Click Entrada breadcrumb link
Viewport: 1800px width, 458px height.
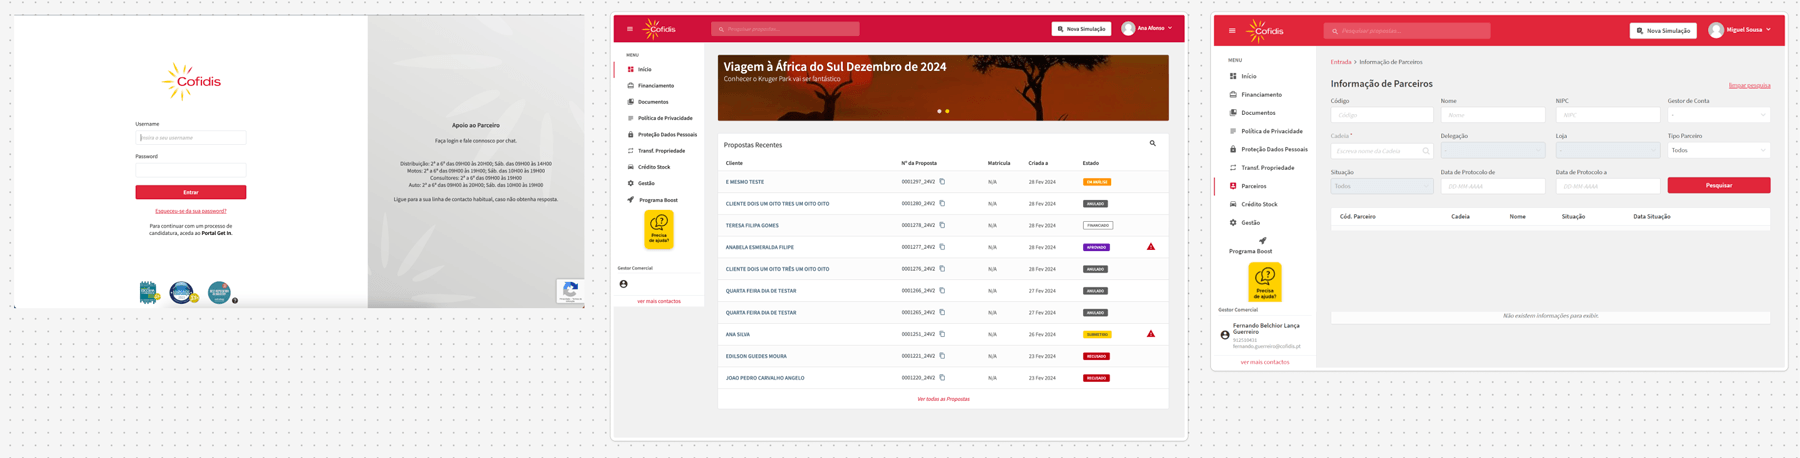pos(1341,62)
